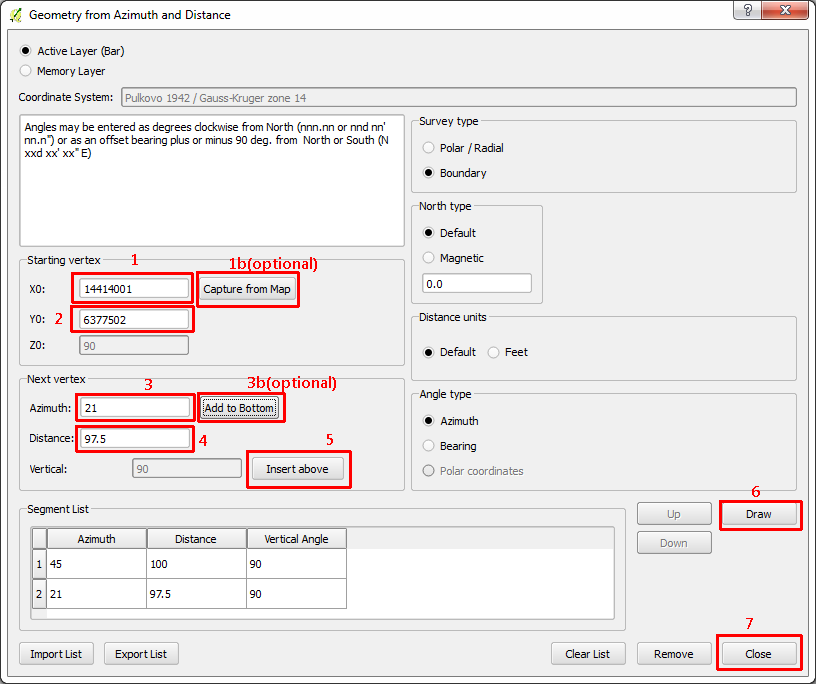Click row 2 azimuth cell showing 21

pos(97,594)
